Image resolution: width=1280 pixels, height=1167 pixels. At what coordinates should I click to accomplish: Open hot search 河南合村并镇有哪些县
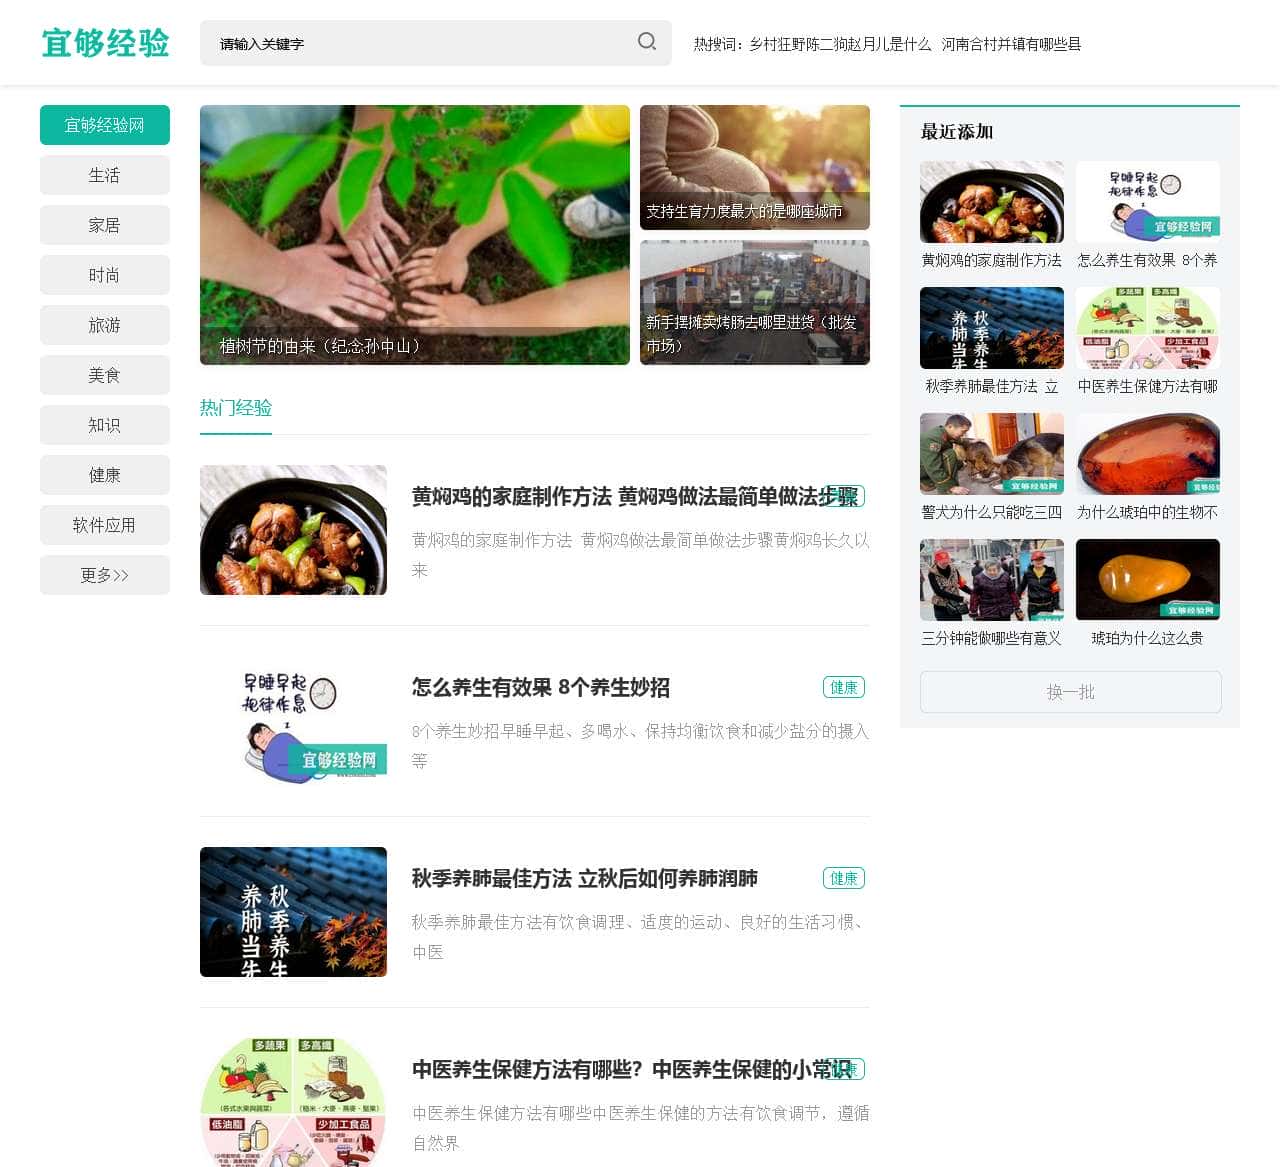tap(1011, 44)
